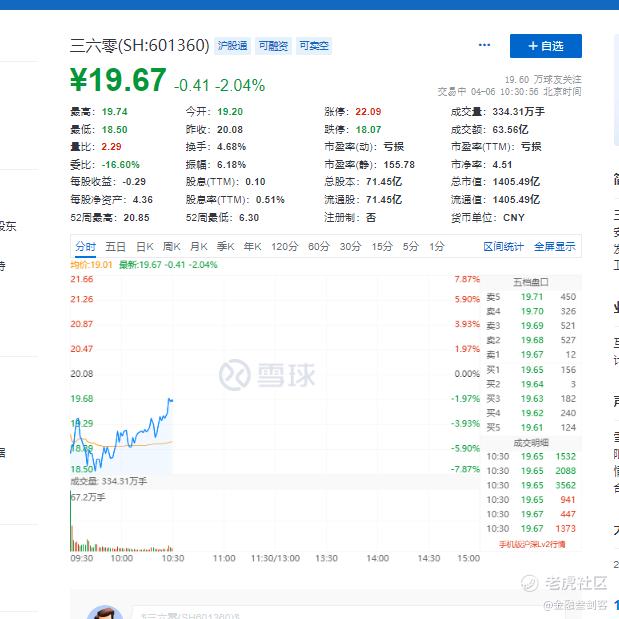
Task: Click the 成交量 value 334.31万手
Action: coord(518,112)
